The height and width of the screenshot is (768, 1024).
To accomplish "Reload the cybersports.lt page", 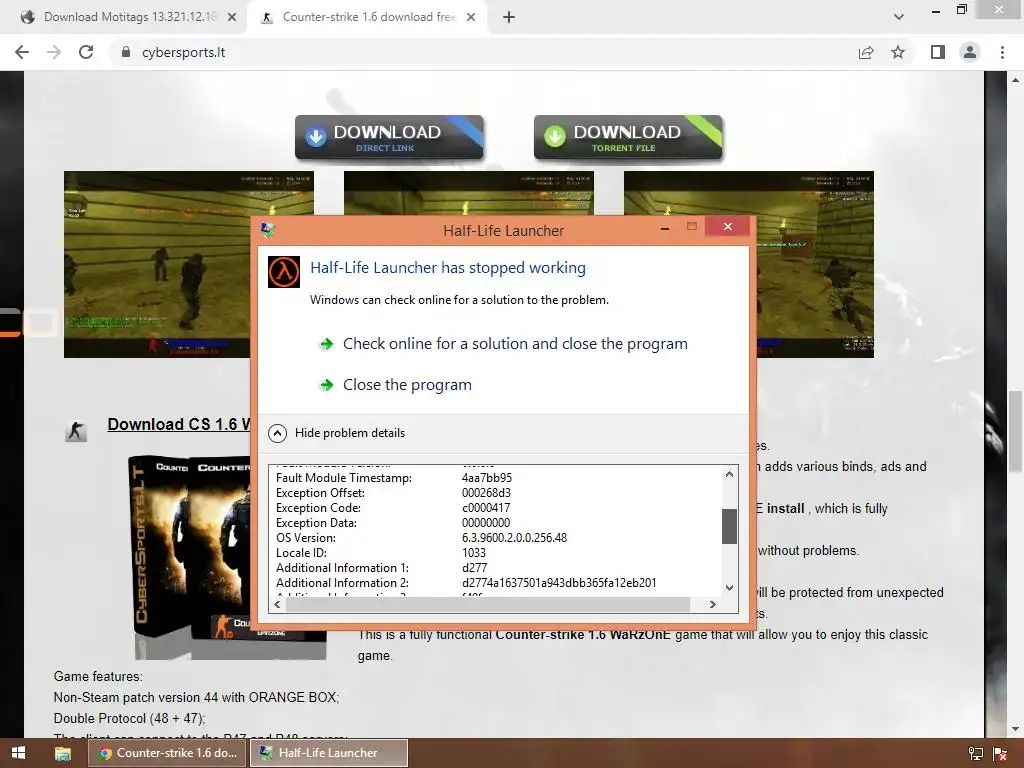I will click(86, 52).
